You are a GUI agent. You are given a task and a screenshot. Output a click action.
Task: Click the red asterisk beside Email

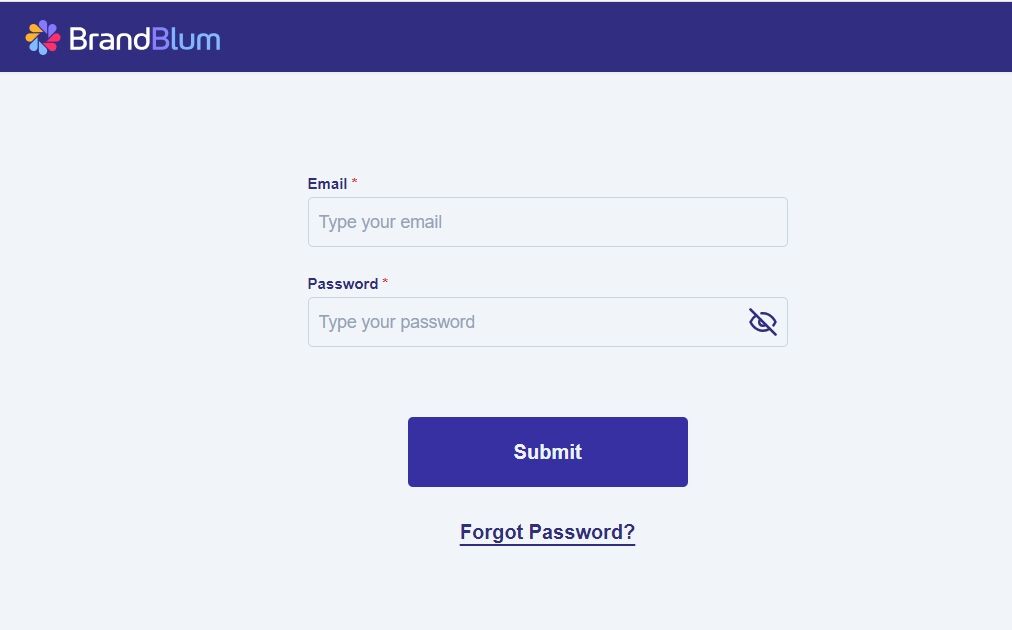coord(354,183)
